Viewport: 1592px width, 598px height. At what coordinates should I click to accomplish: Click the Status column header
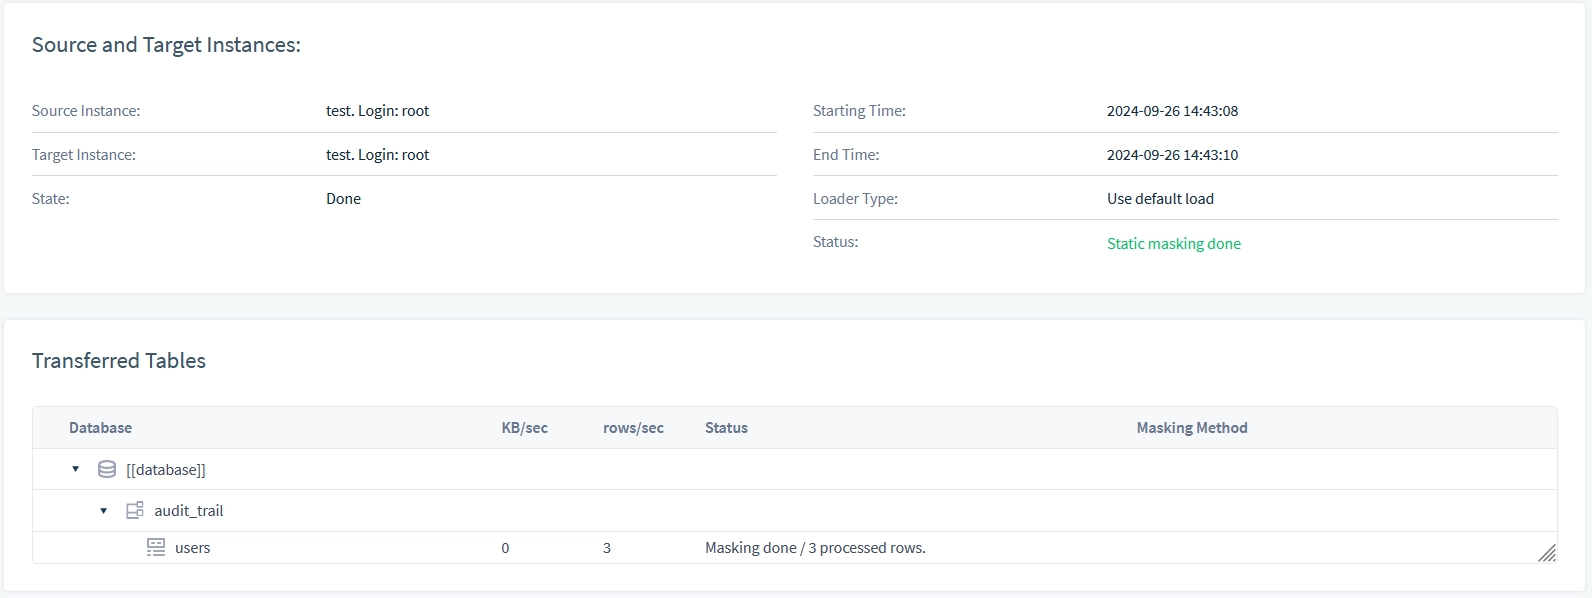click(726, 428)
